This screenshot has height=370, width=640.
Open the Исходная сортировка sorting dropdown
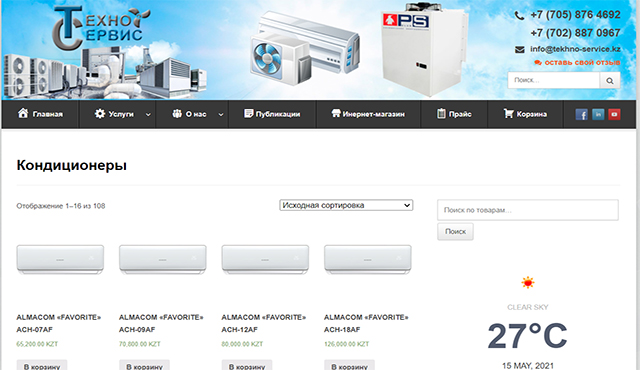[346, 205]
